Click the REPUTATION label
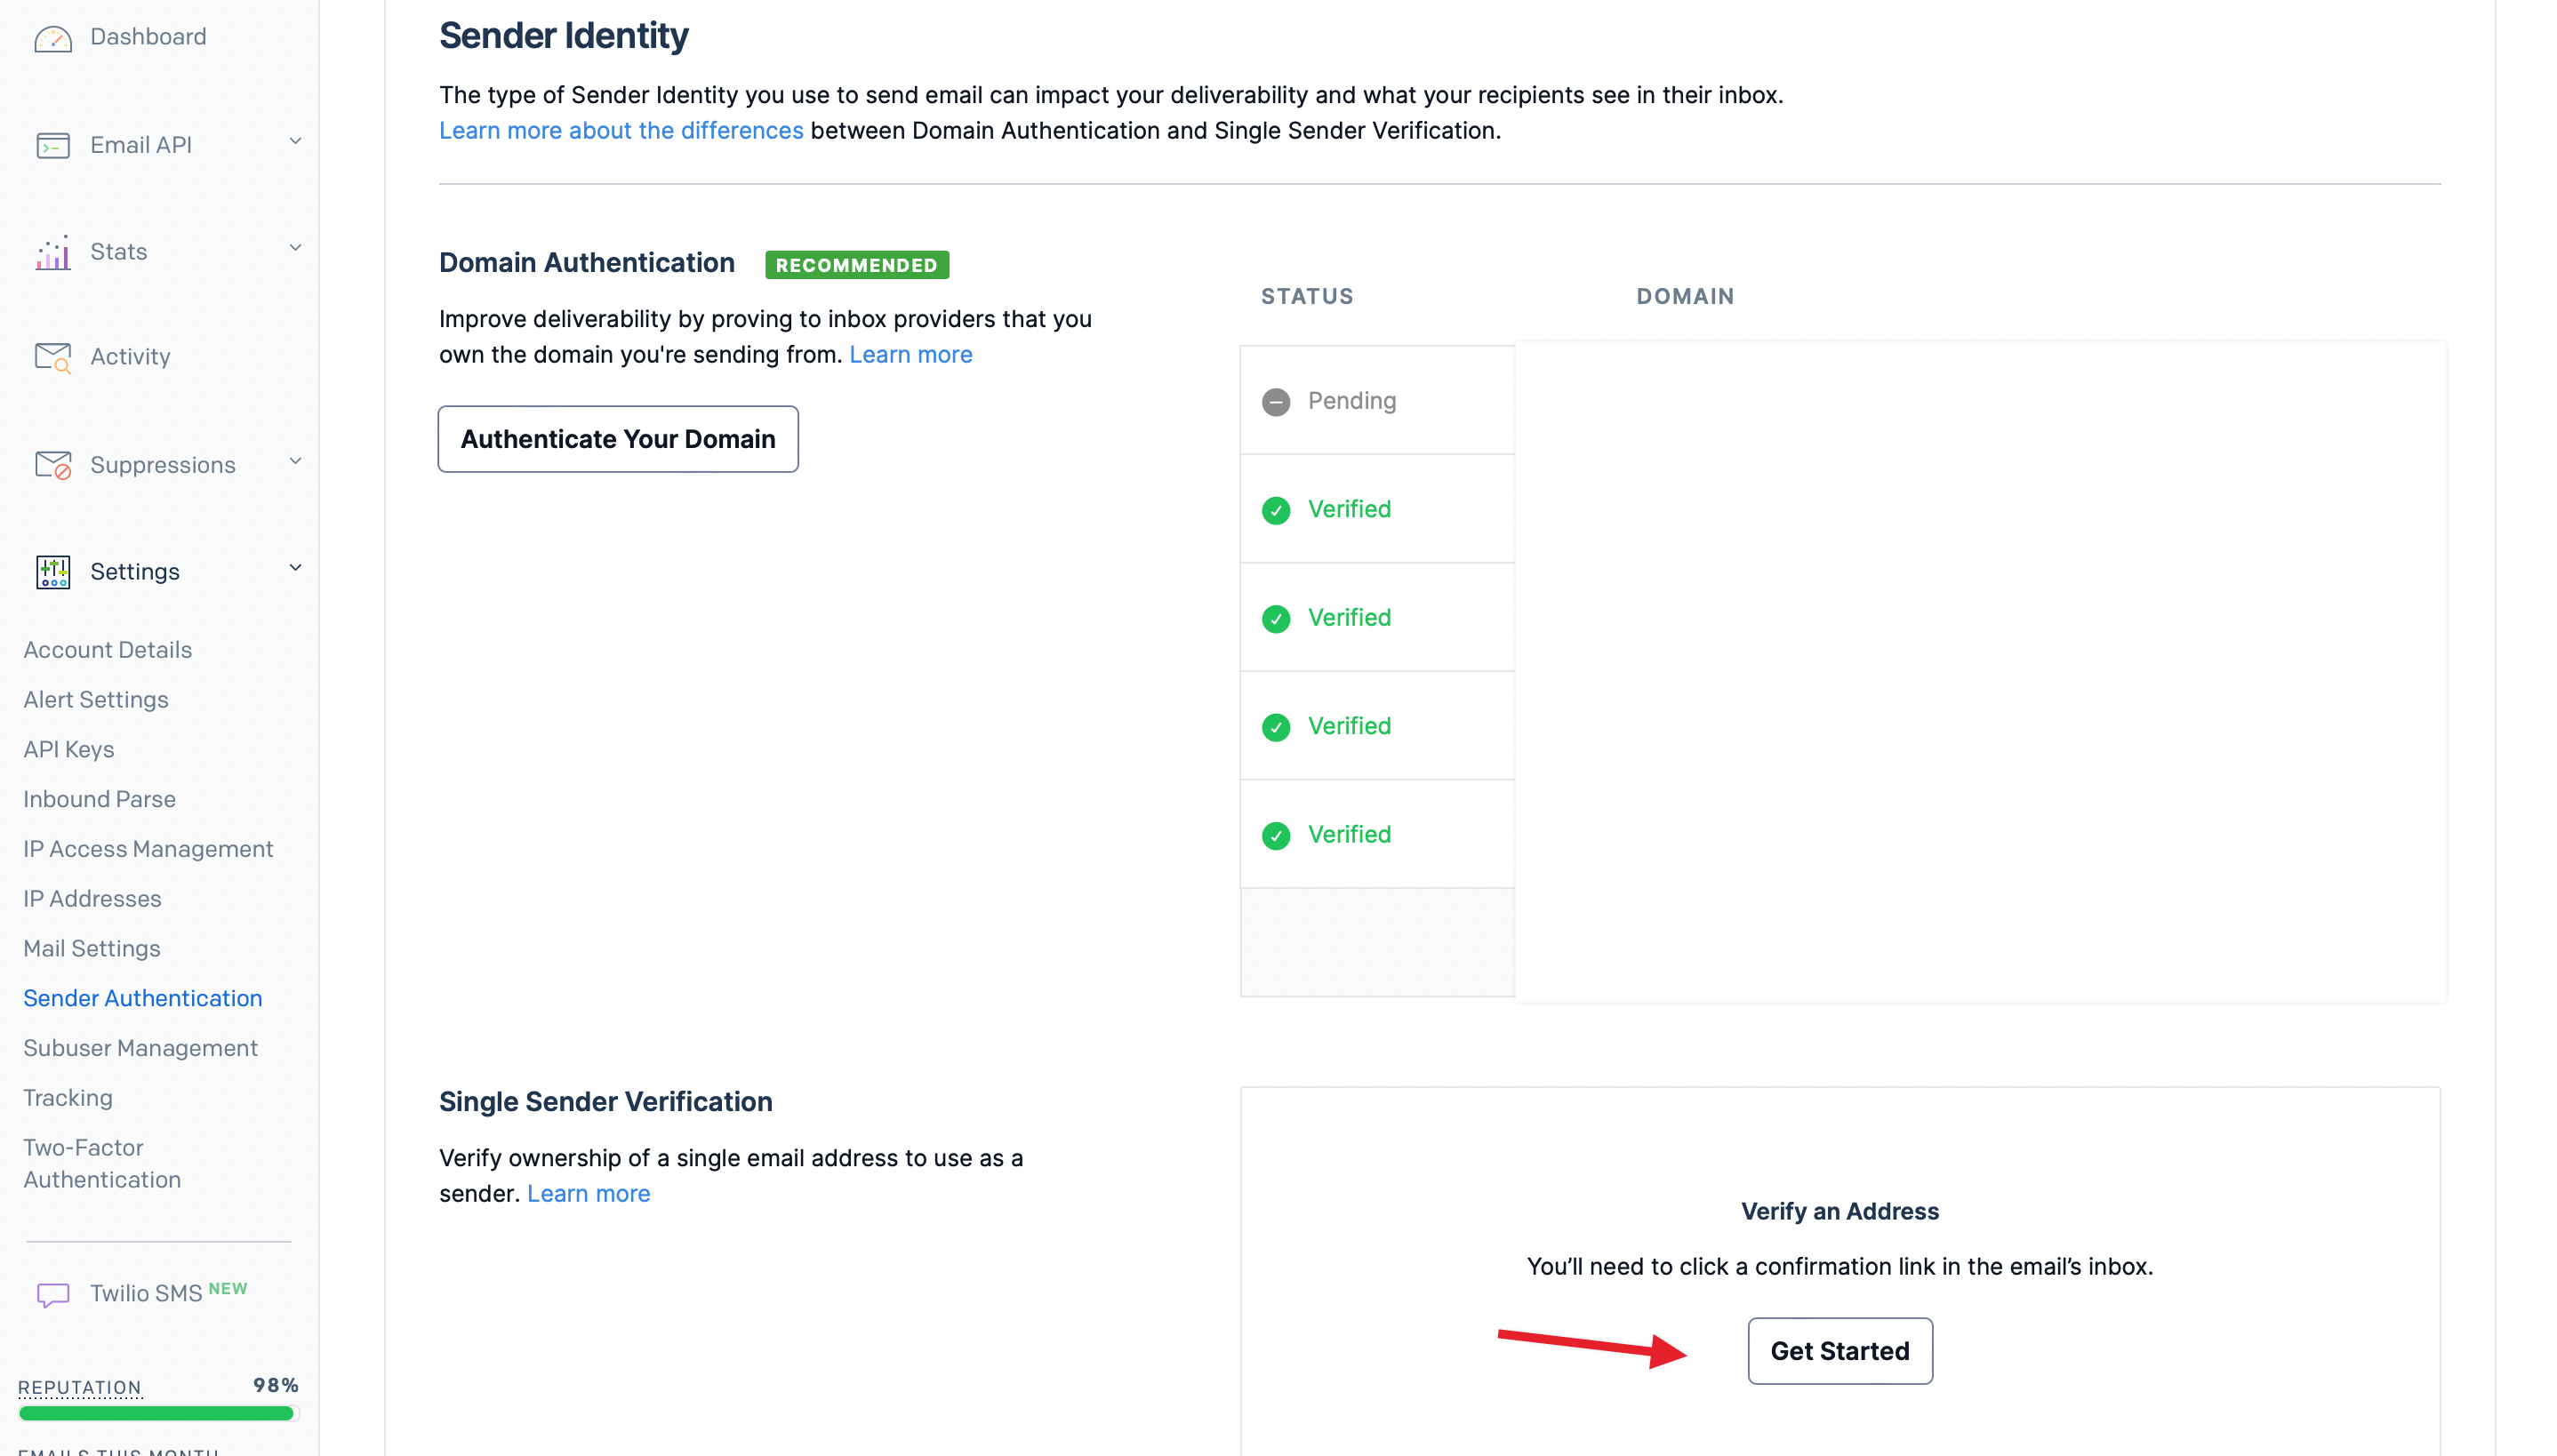 80,1387
